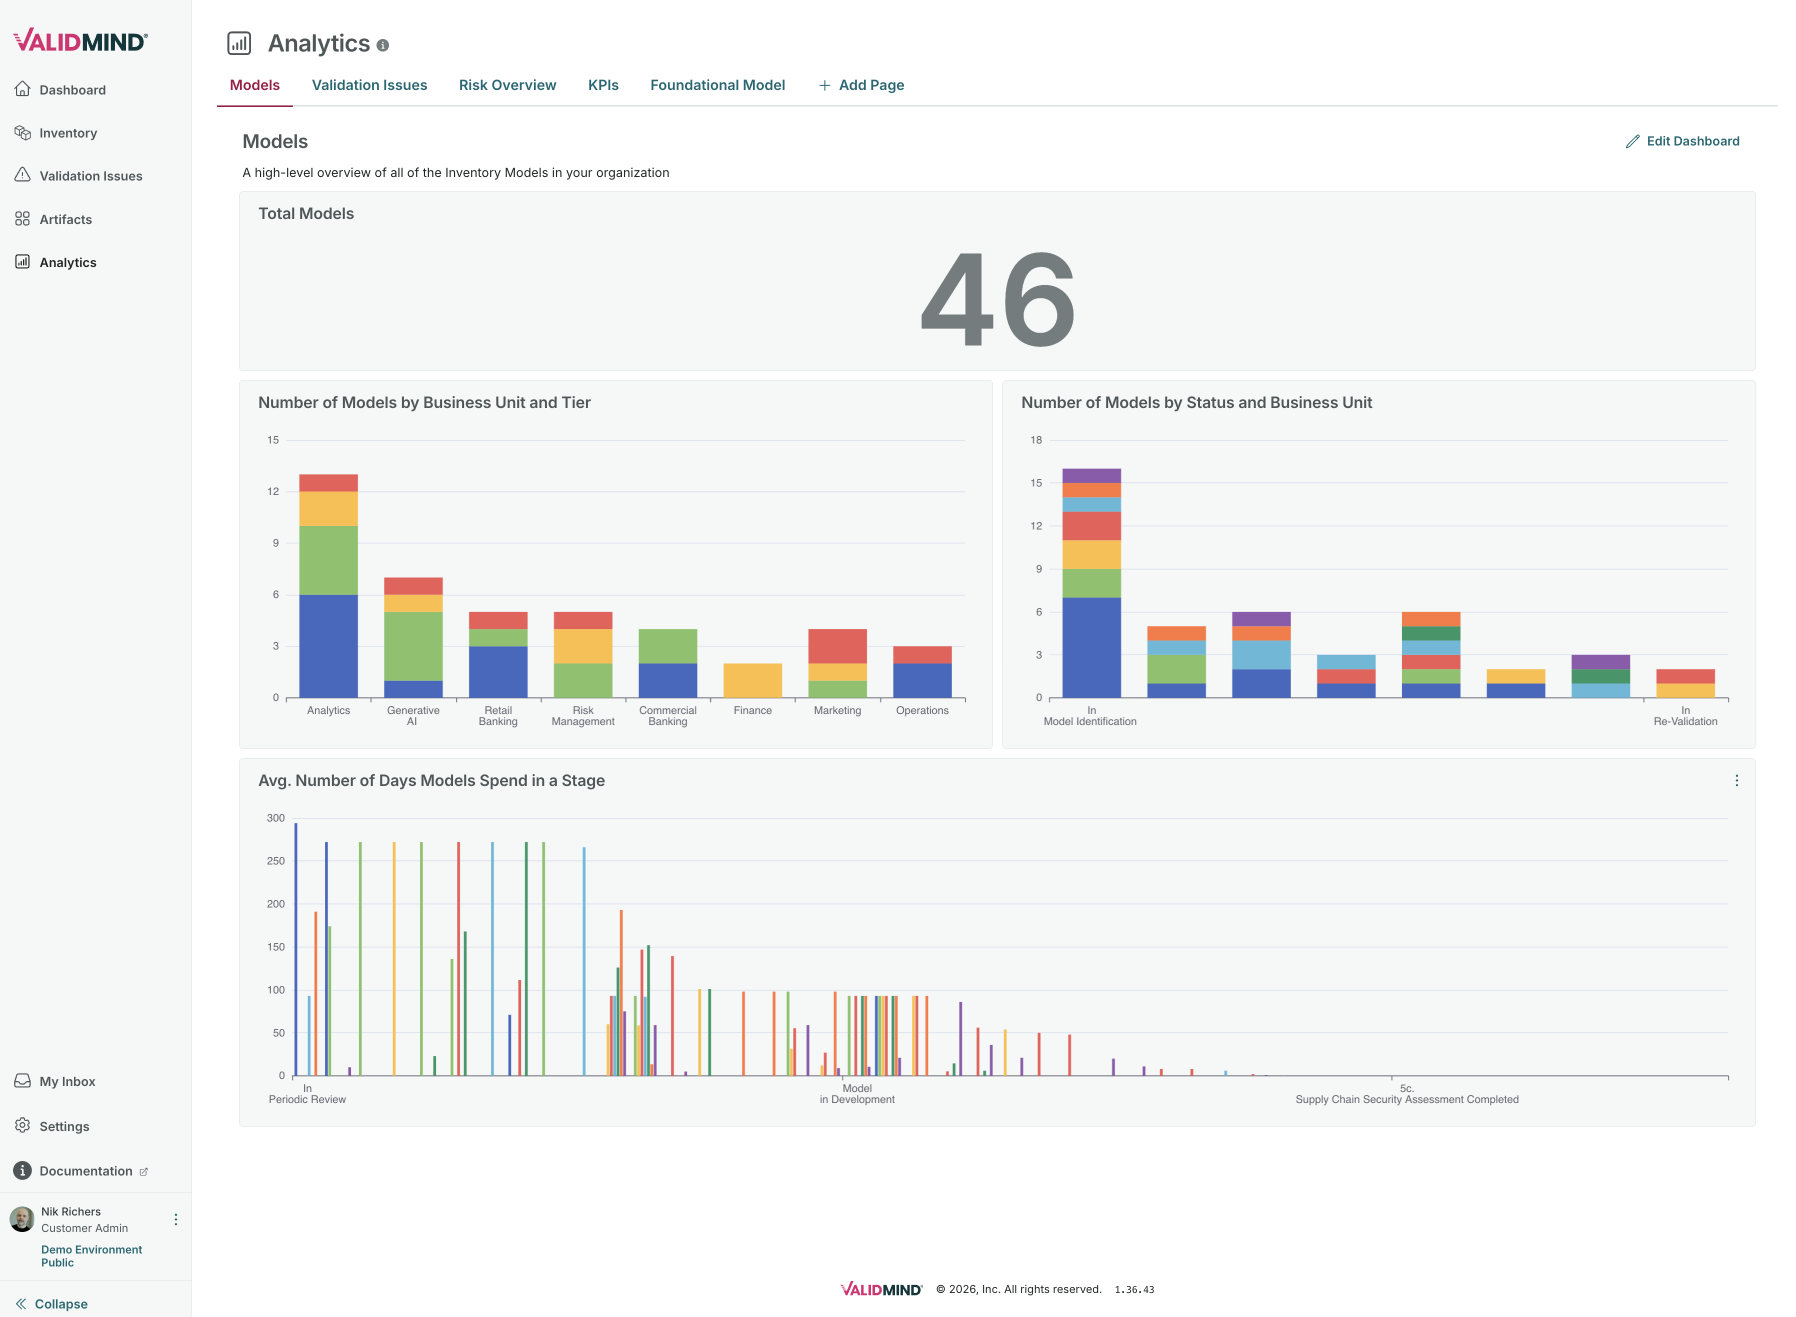The image size is (1796, 1317).
Task: Click the info icon beside Analytics title
Action: tap(383, 45)
